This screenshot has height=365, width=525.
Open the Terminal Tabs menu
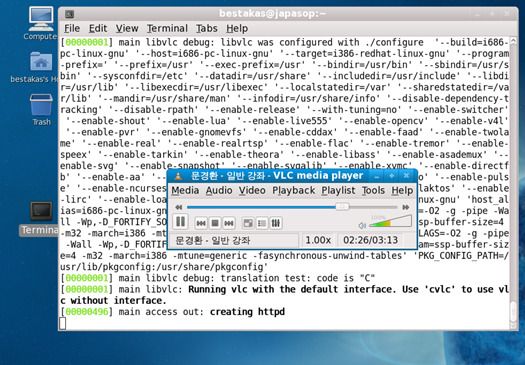point(207,28)
